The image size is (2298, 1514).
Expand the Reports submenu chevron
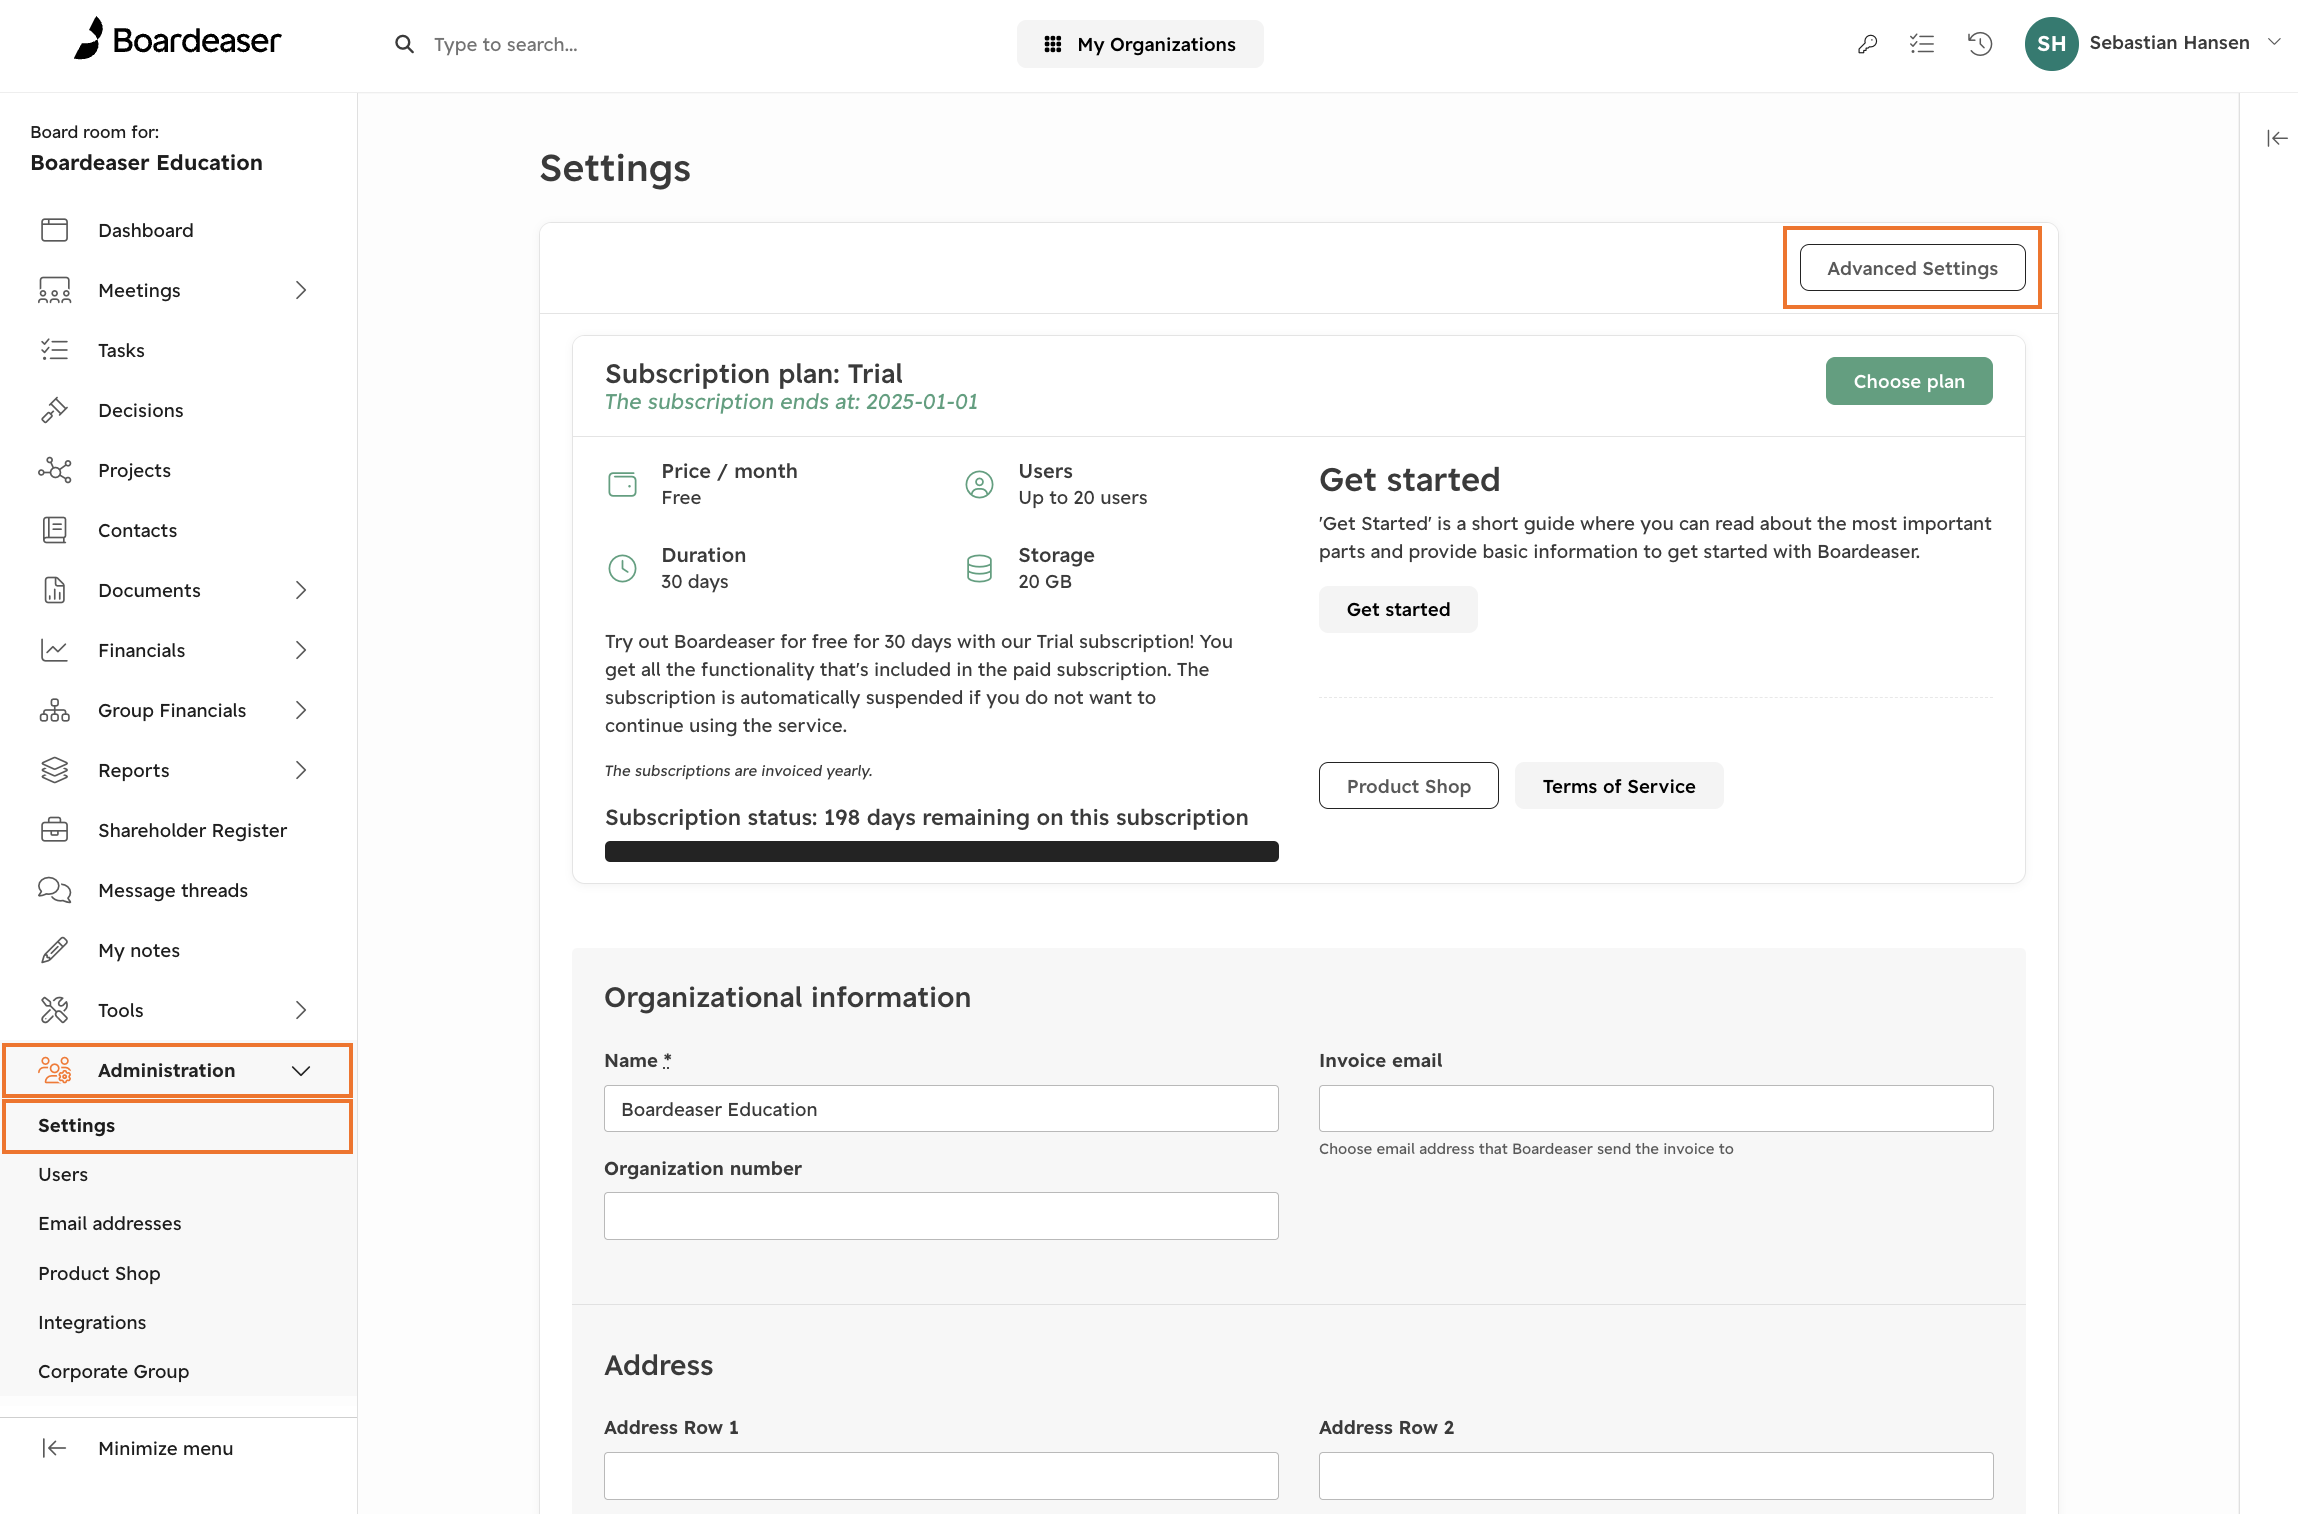point(301,770)
